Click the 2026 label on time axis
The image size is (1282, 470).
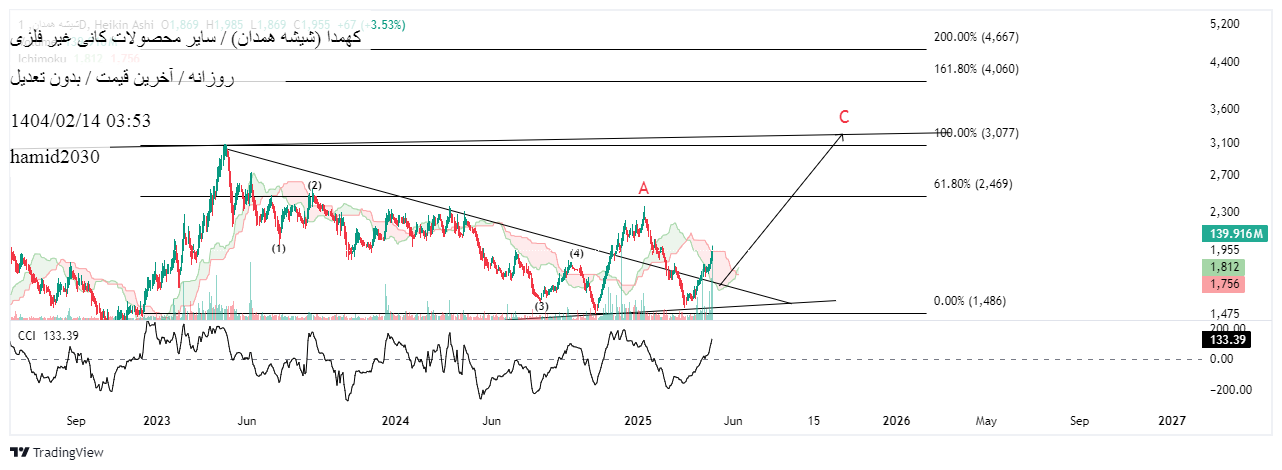pos(895,422)
